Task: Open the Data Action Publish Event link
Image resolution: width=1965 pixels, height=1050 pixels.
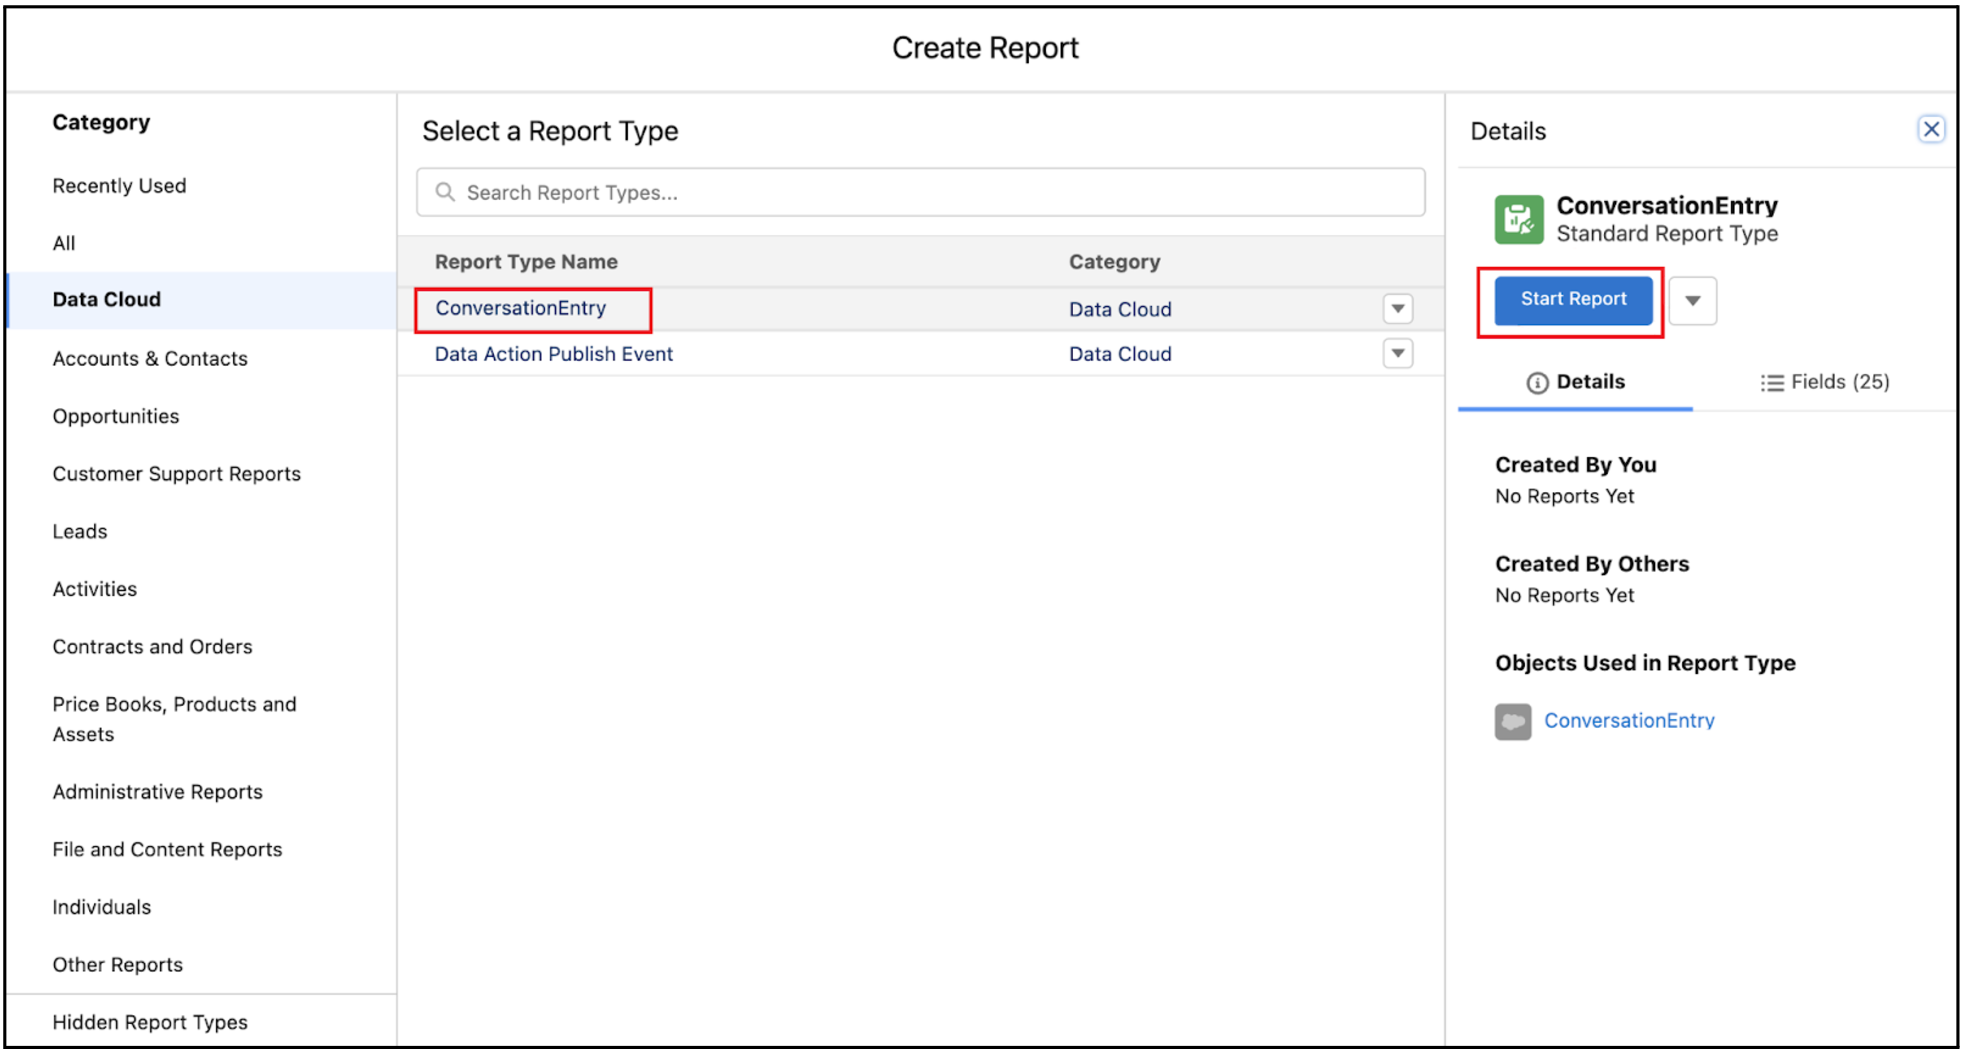Action: coord(553,354)
